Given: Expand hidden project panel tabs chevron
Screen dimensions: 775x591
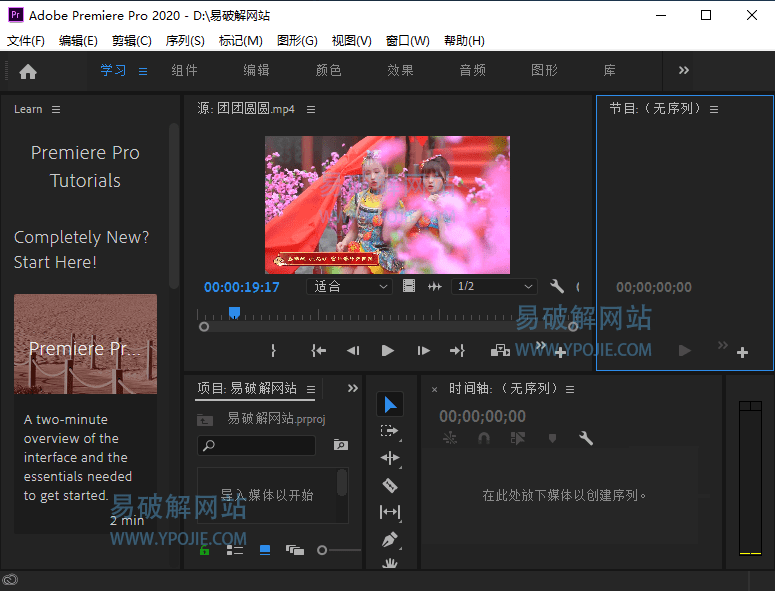Looking at the screenshot, I should pos(352,388).
